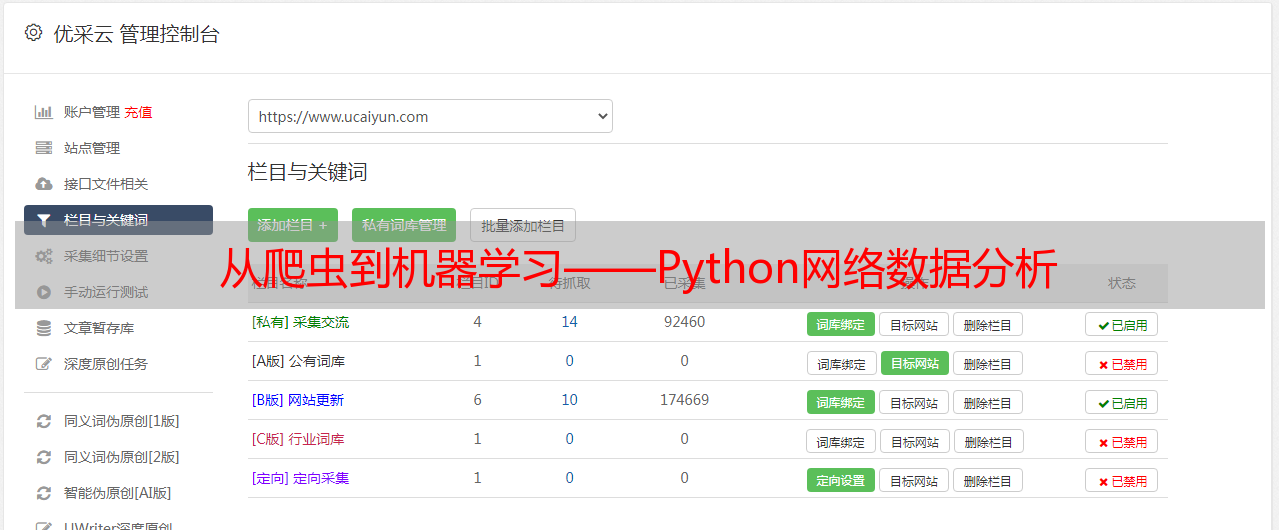This screenshot has height=530, width=1279.
Task: Open the [A版] 公有词库 column link
Action: pos(298,361)
